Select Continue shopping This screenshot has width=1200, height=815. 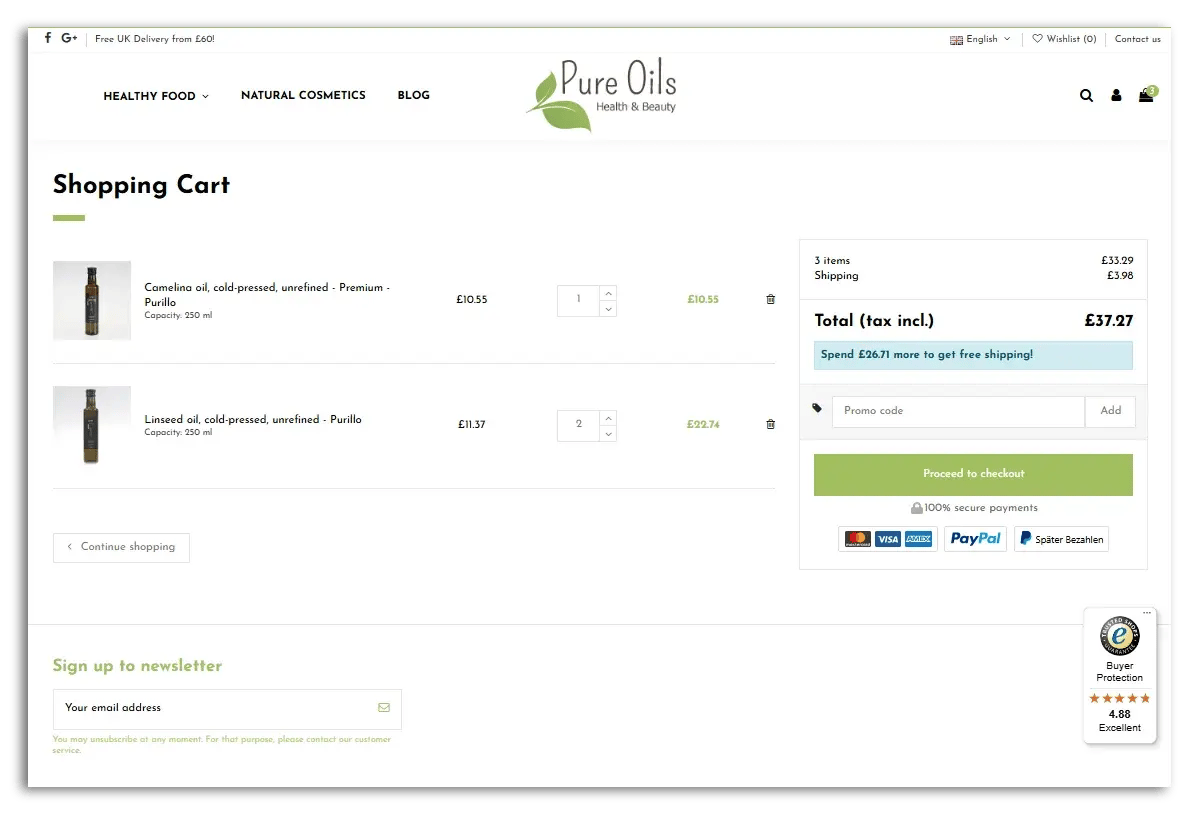(120, 547)
